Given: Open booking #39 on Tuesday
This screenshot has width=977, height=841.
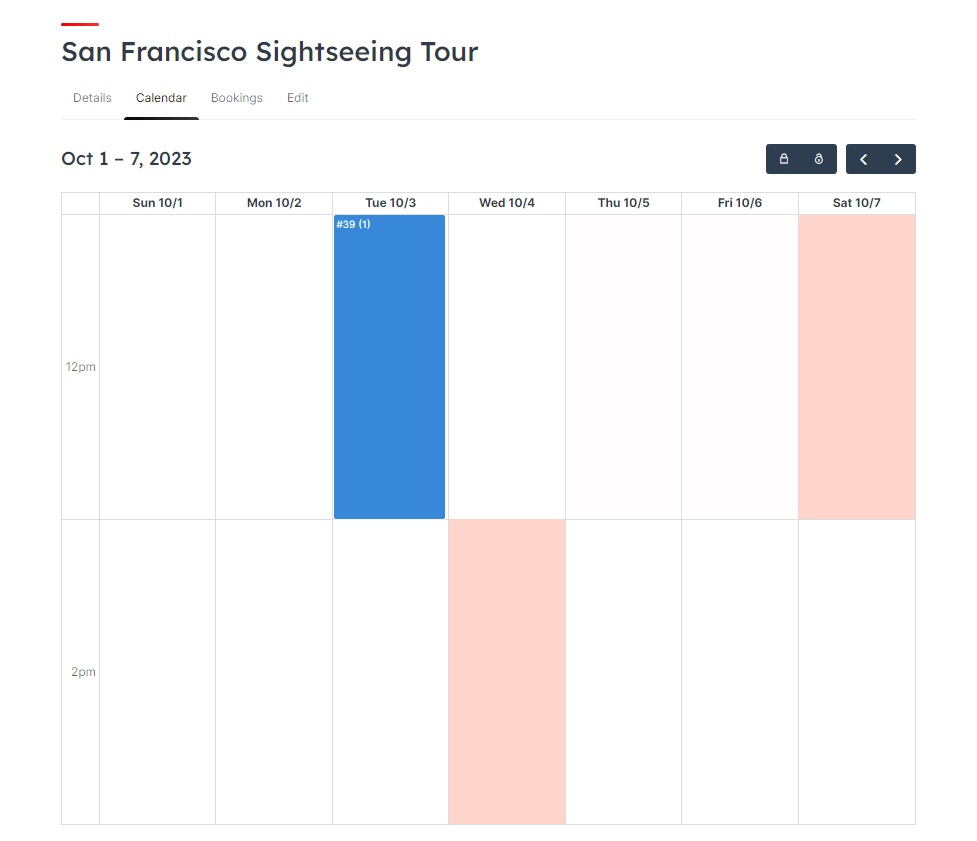Looking at the screenshot, I should click(x=389, y=366).
